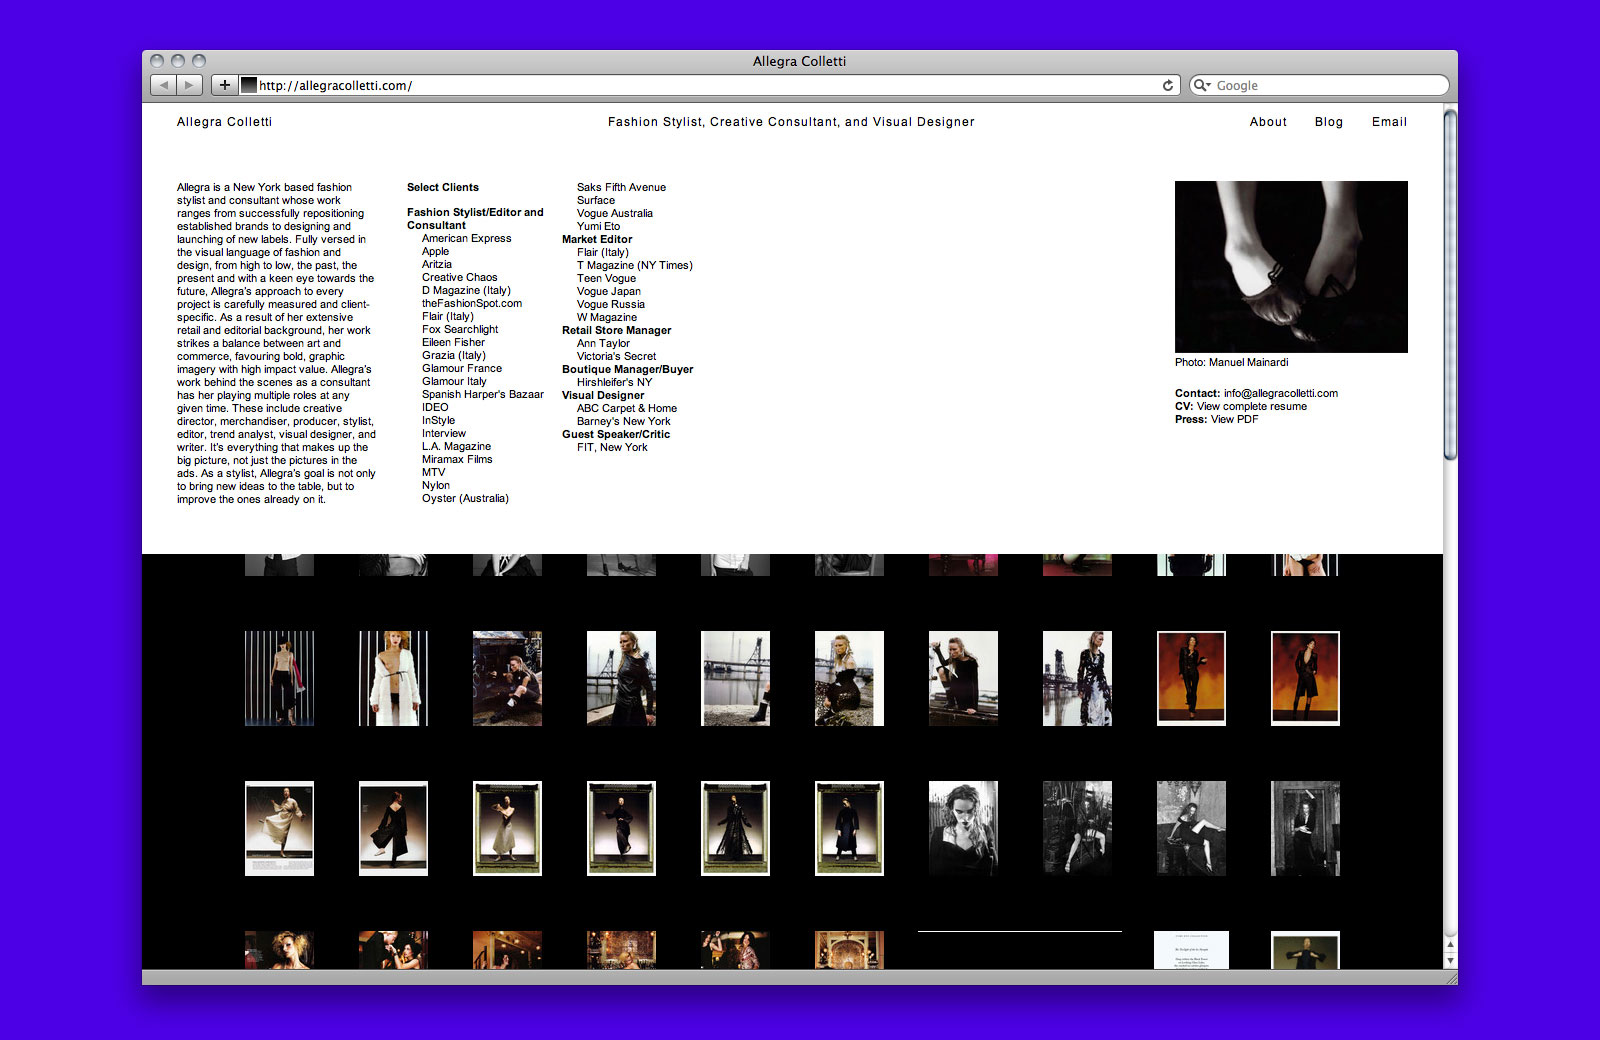Viewport: 1600px width, 1040px height.
Task: Click the browser Forward arrow button
Action: click(x=190, y=86)
